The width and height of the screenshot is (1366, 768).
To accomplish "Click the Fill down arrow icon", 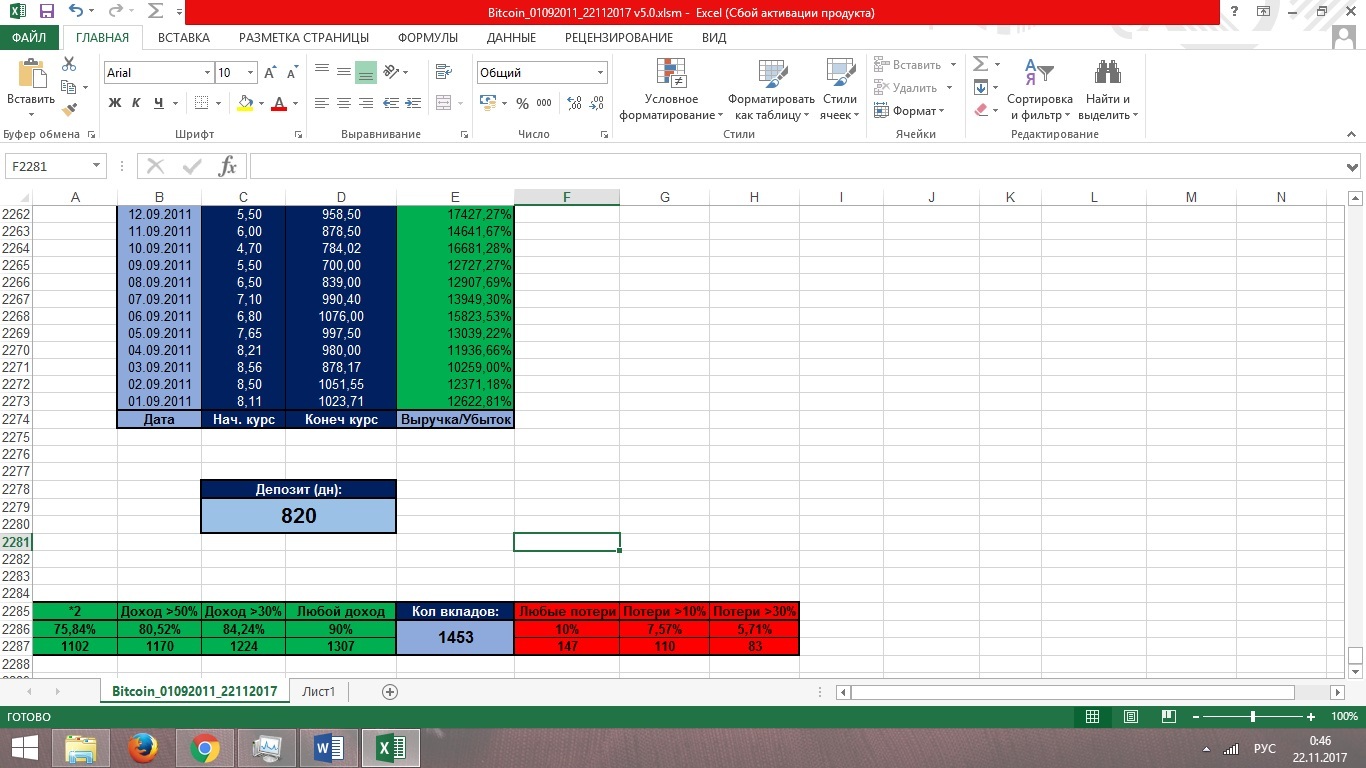I will click(x=981, y=87).
